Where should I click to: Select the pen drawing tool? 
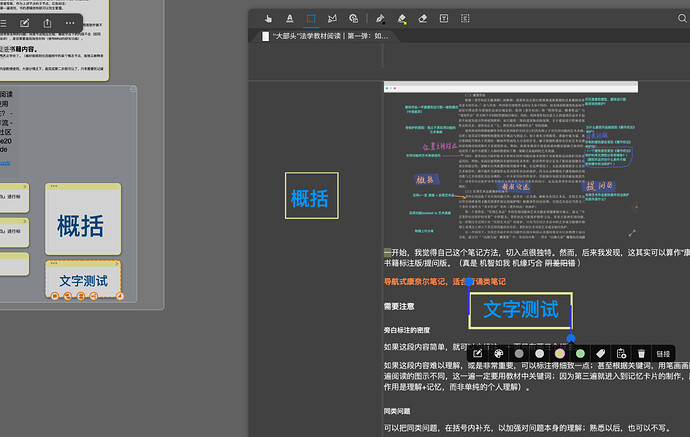(x=380, y=18)
